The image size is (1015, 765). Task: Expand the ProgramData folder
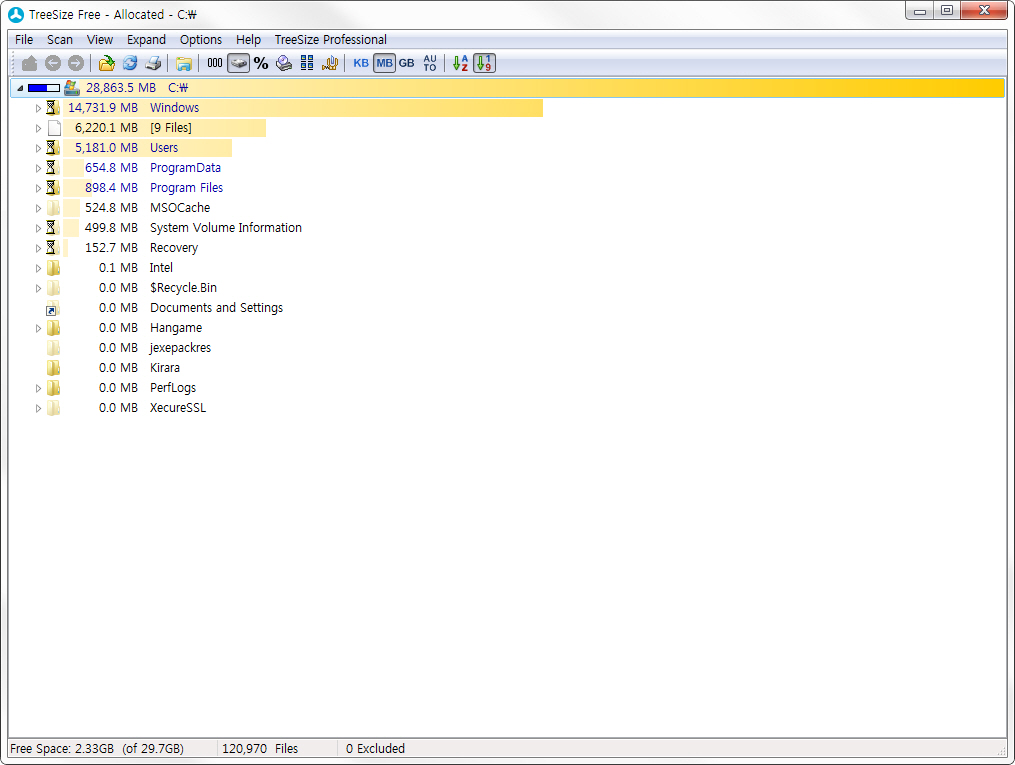point(38,168)
